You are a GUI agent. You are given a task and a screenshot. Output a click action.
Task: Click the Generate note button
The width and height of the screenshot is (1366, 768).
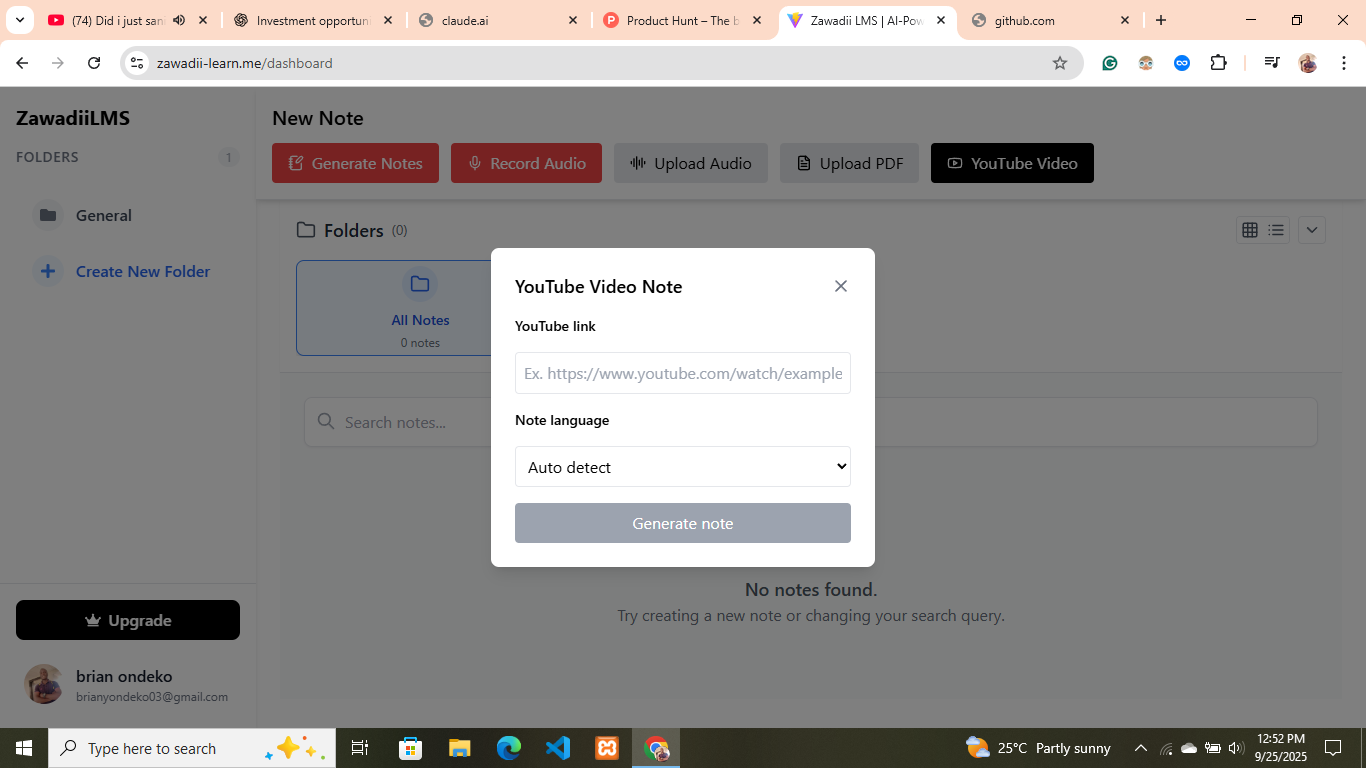[x=683, y=523]
